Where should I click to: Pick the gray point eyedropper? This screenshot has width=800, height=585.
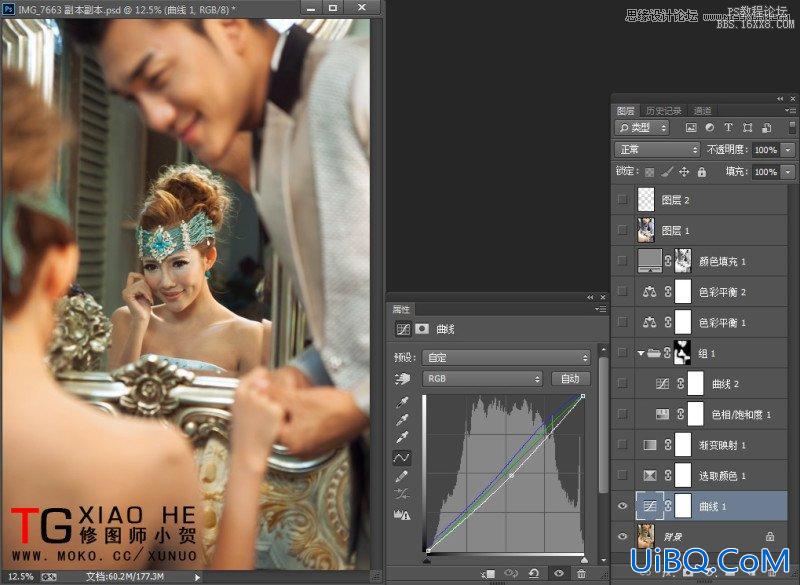tap(402, 420)
